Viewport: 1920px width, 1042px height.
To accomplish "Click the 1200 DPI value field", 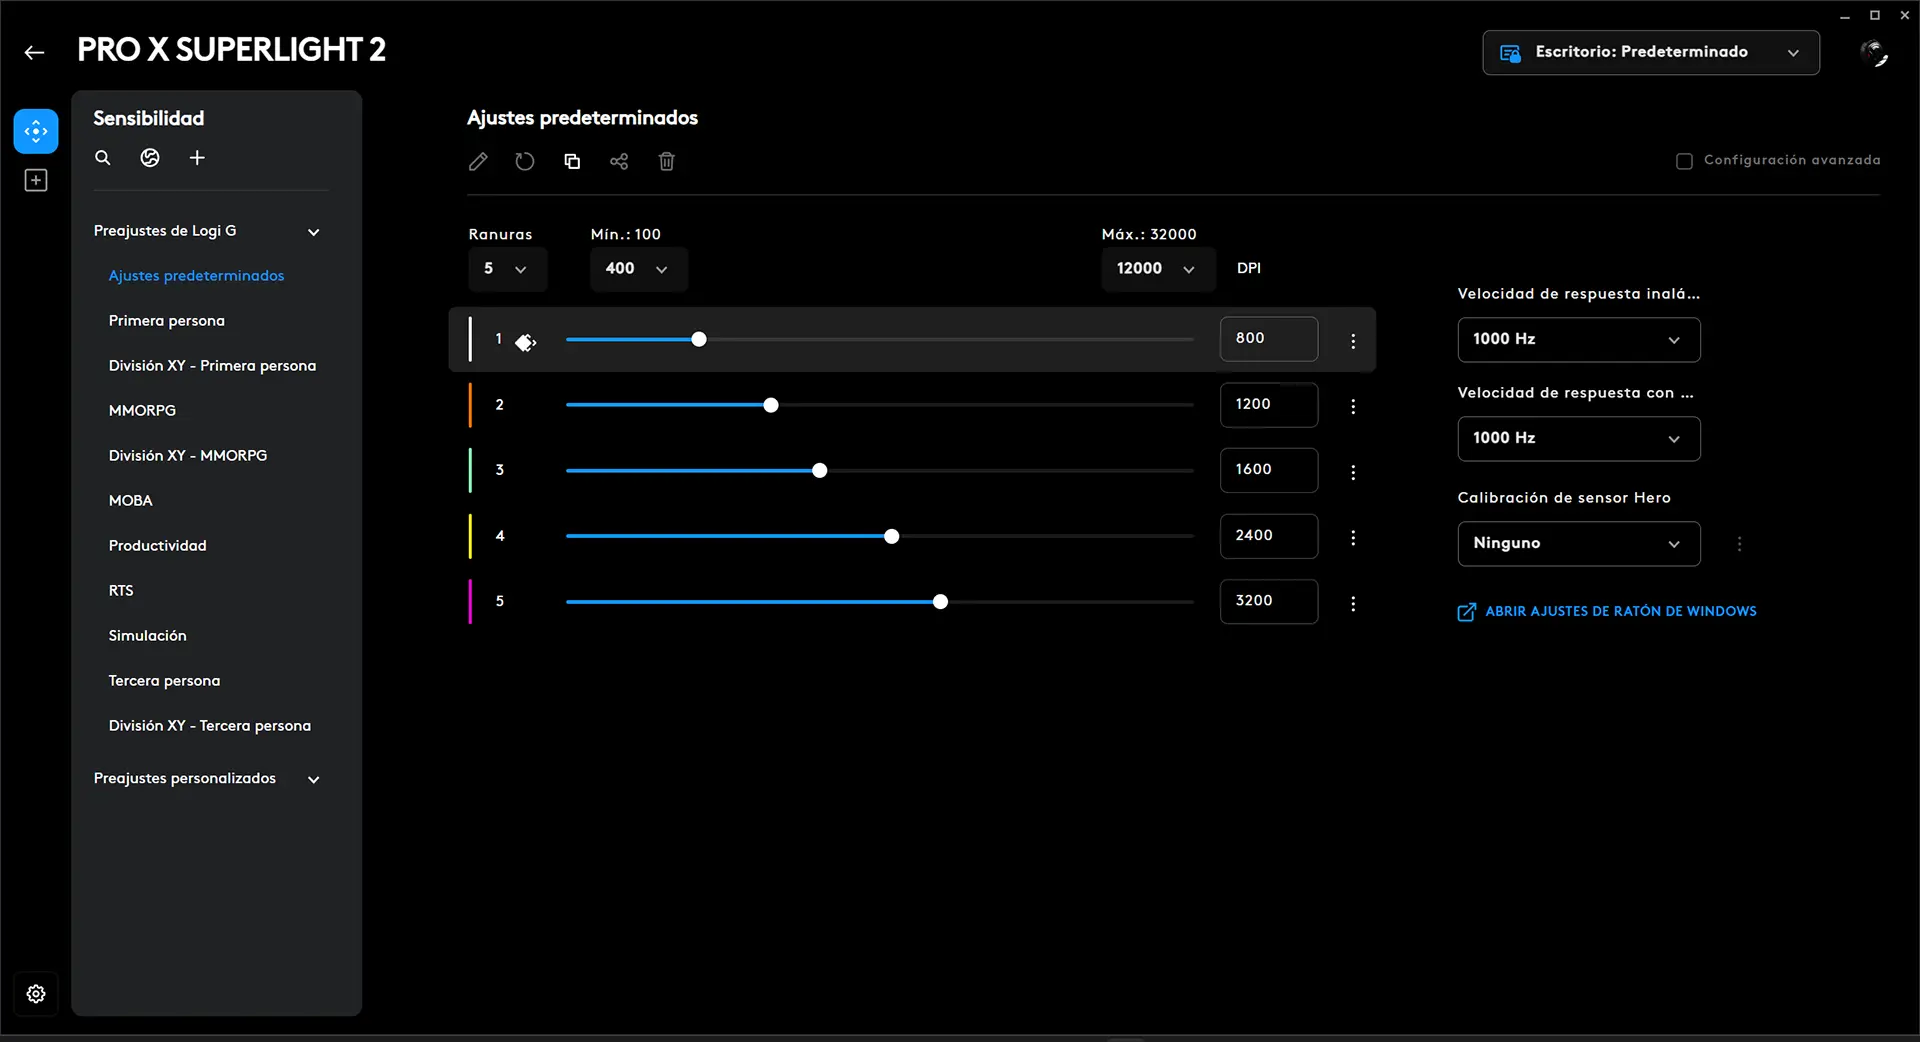I will coord(1268,405).
